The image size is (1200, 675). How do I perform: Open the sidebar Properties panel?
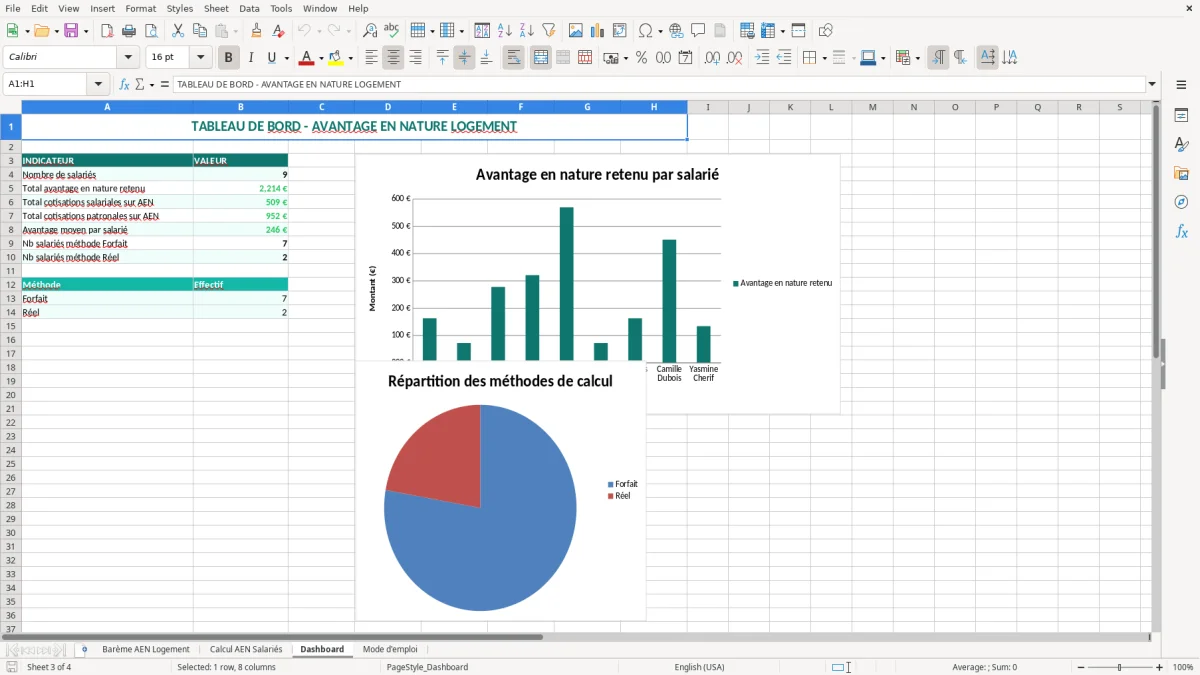1181,116
